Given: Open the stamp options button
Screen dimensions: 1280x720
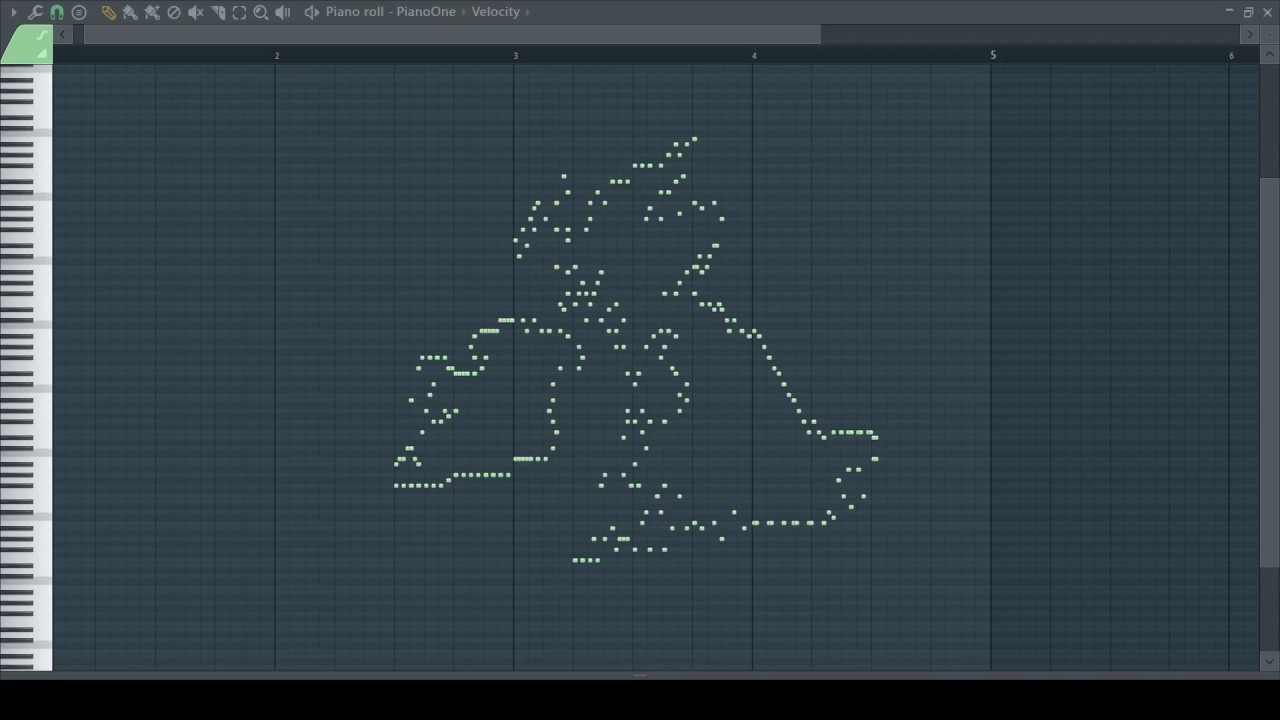Looking at the screenshot, I should pos(79,12).
